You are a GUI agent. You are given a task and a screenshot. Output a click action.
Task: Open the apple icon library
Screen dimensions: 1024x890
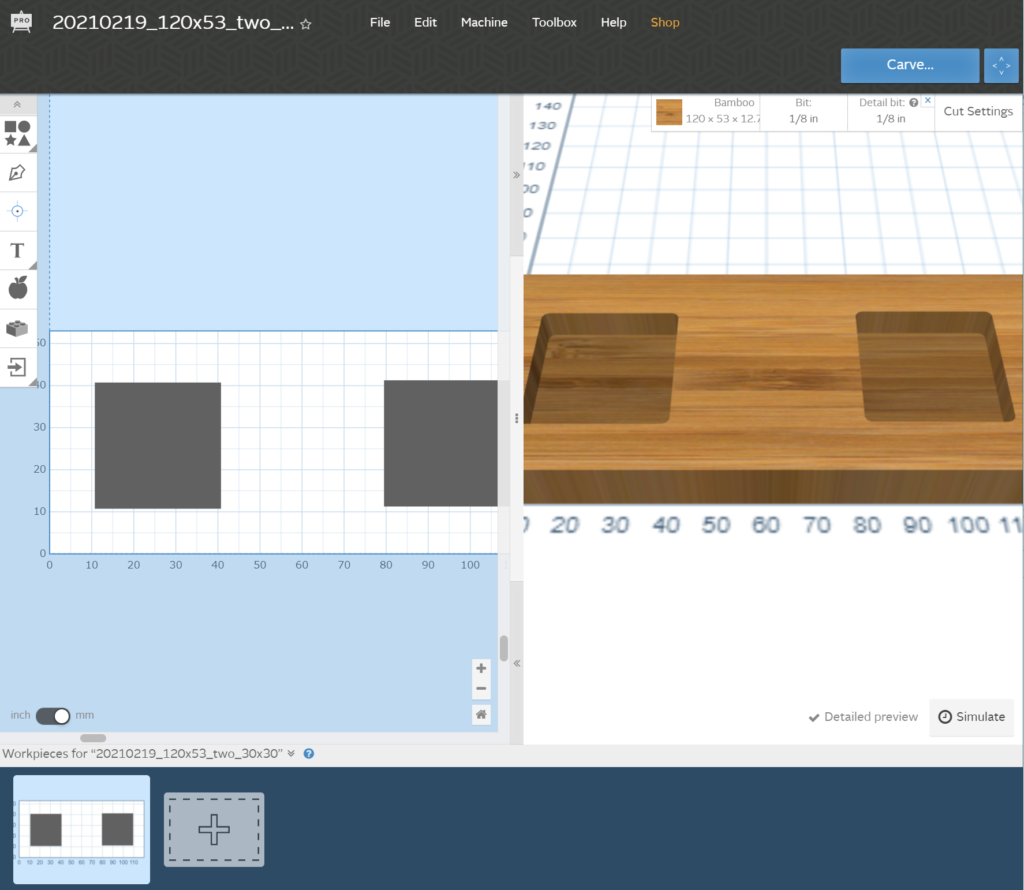(17, 289)
